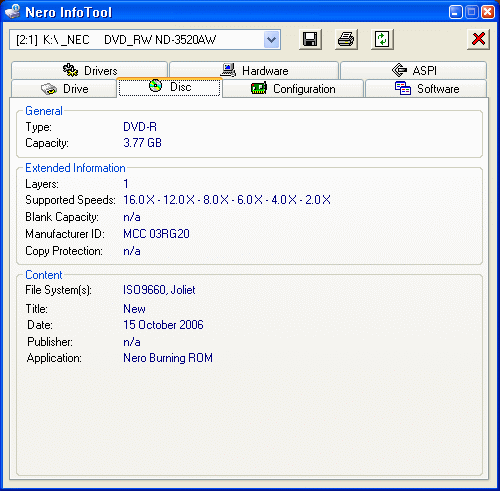
Task: Select the K:\ _NEC DVD_RW drive combo box
Action: [x=145, y=40]
